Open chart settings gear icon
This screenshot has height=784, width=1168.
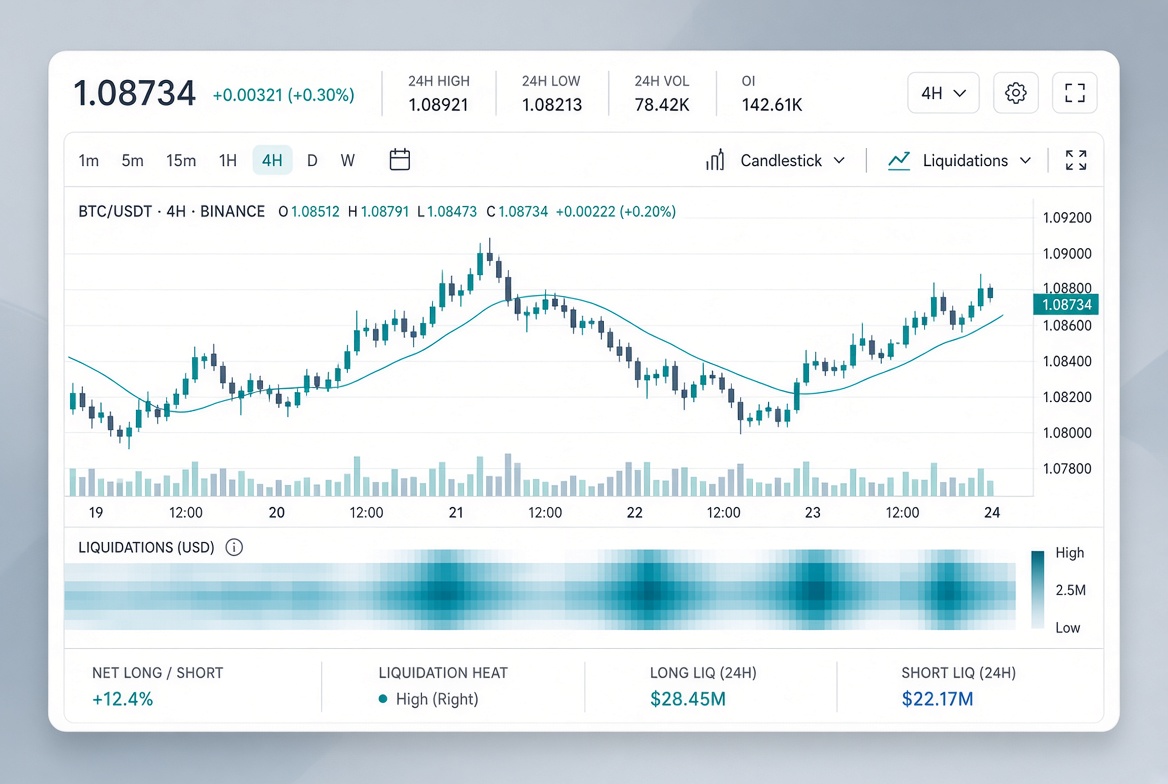click(x=1015, y=93)
